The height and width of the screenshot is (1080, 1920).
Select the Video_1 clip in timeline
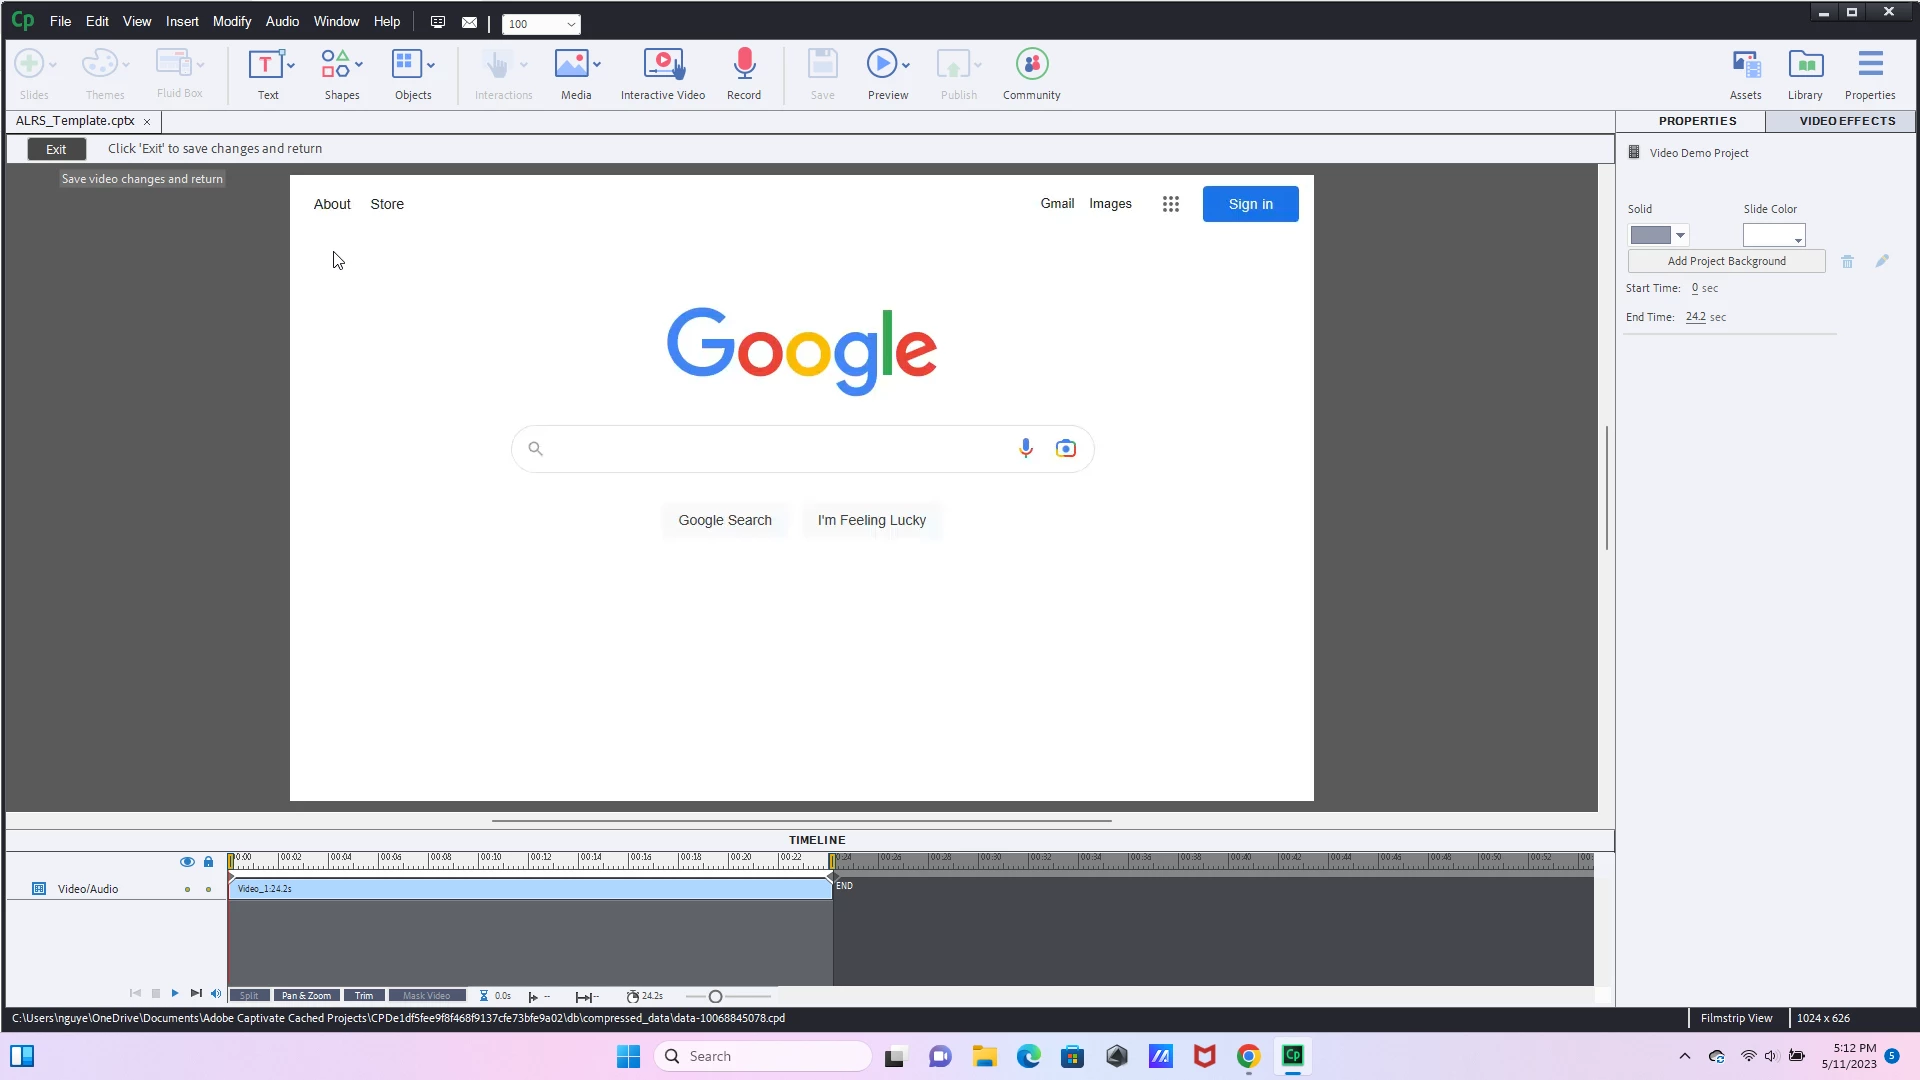click(x=530, y=889)
